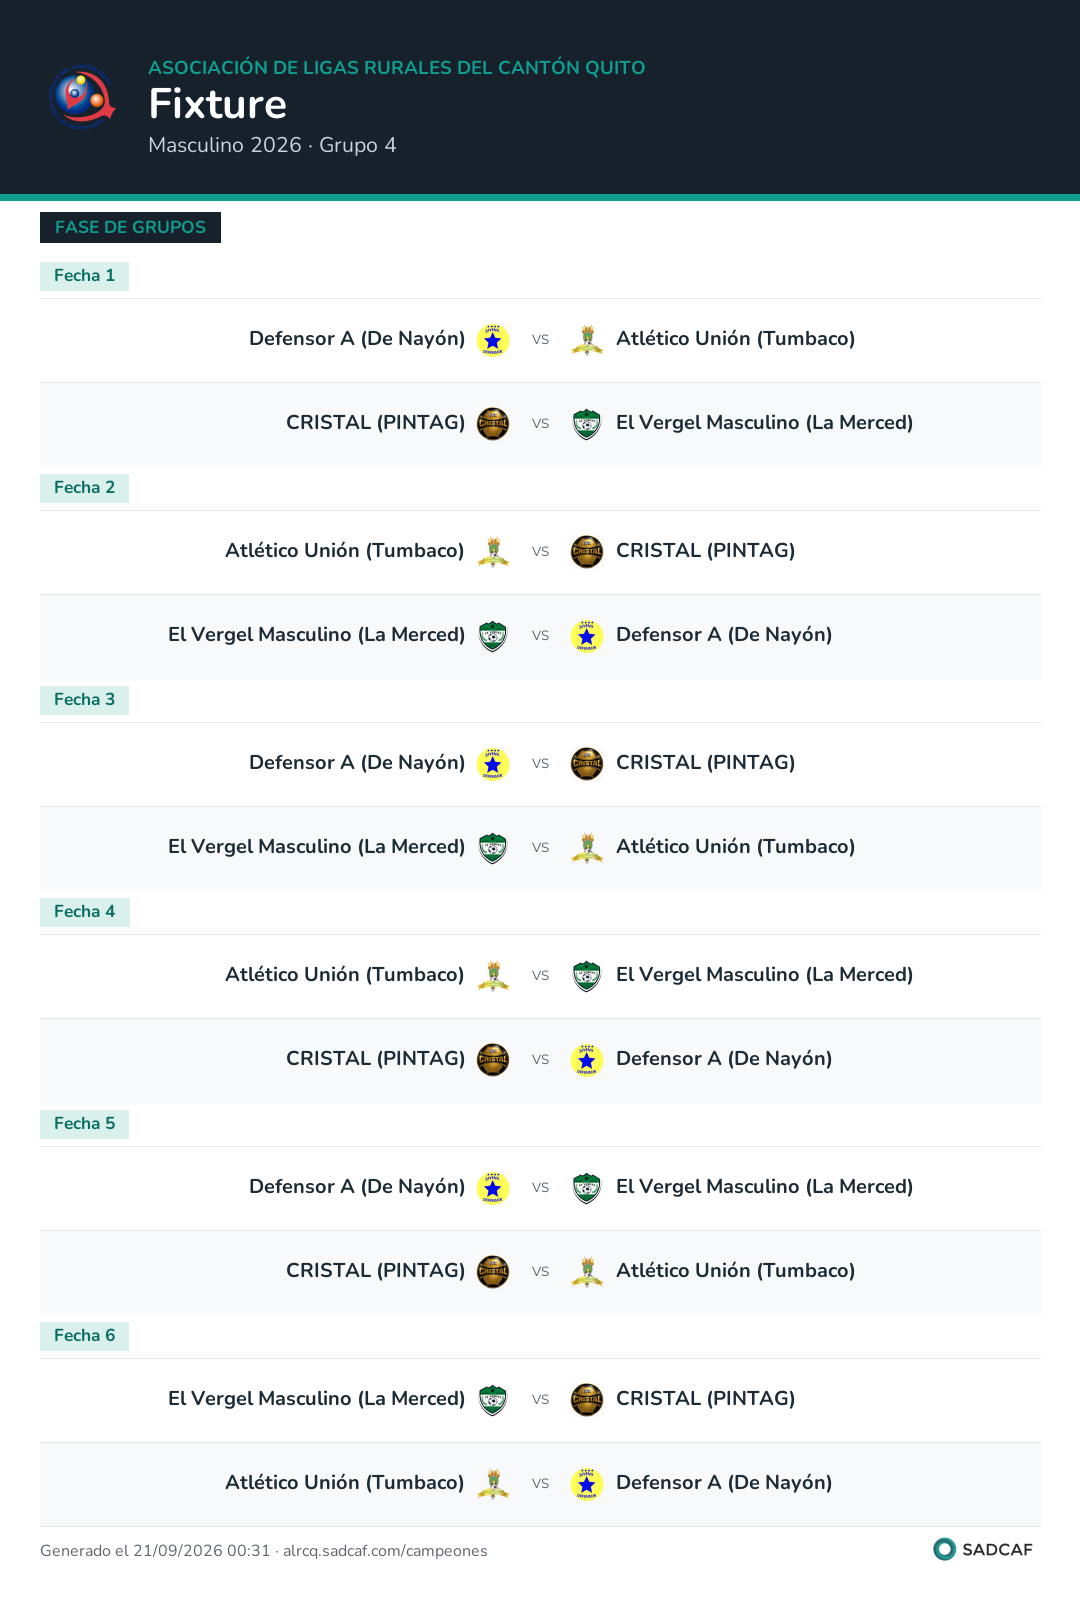
Task: Click Defensor A (De Nayón) name in Fecha 3
Action: click(357, 763)
